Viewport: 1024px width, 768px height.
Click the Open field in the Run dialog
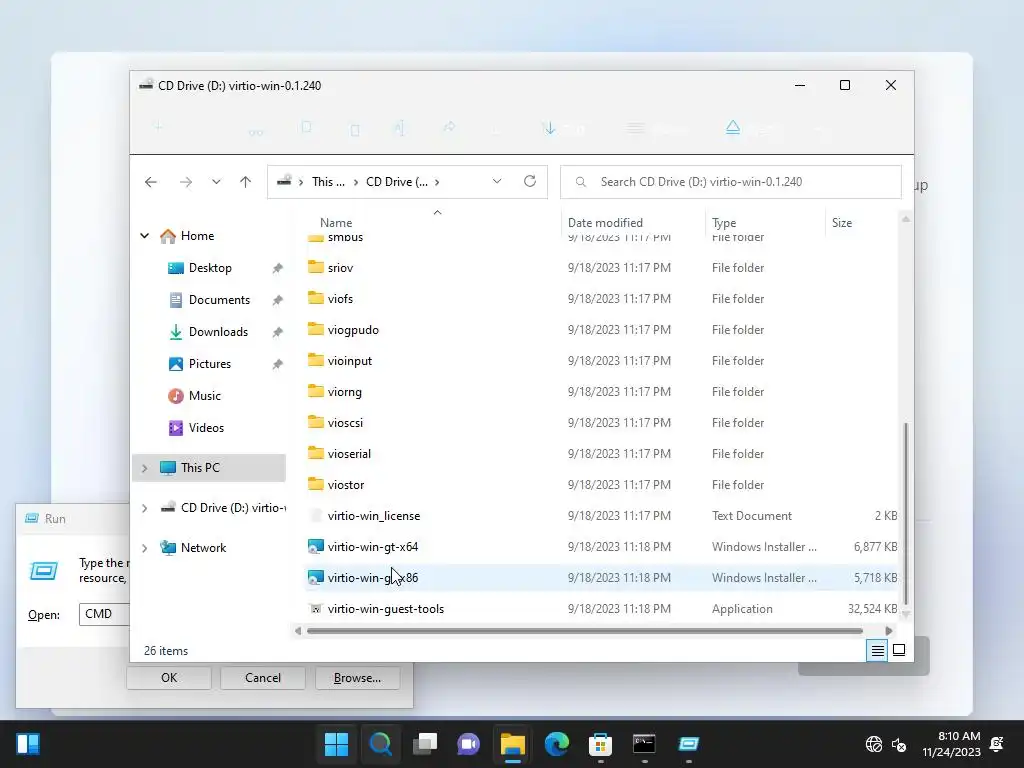[104, 614]
